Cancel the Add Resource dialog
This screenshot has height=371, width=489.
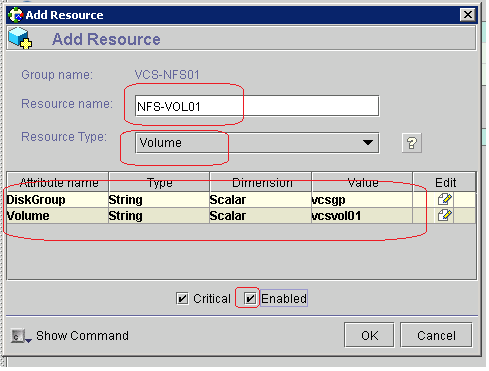coord(436,335)
